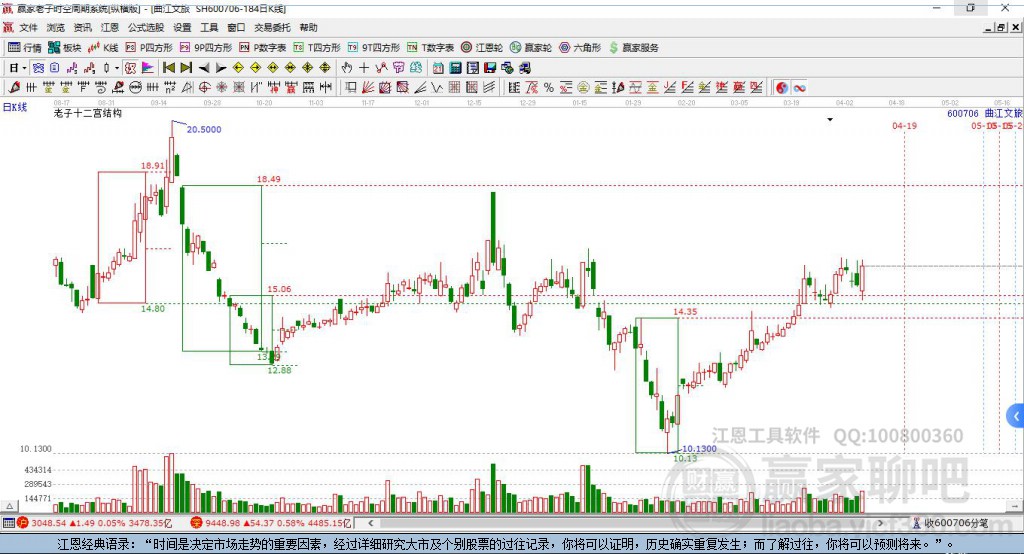1024x554 pixels.
Task: Click the tree-shaped tool icon
Action: tap(416, 68)
